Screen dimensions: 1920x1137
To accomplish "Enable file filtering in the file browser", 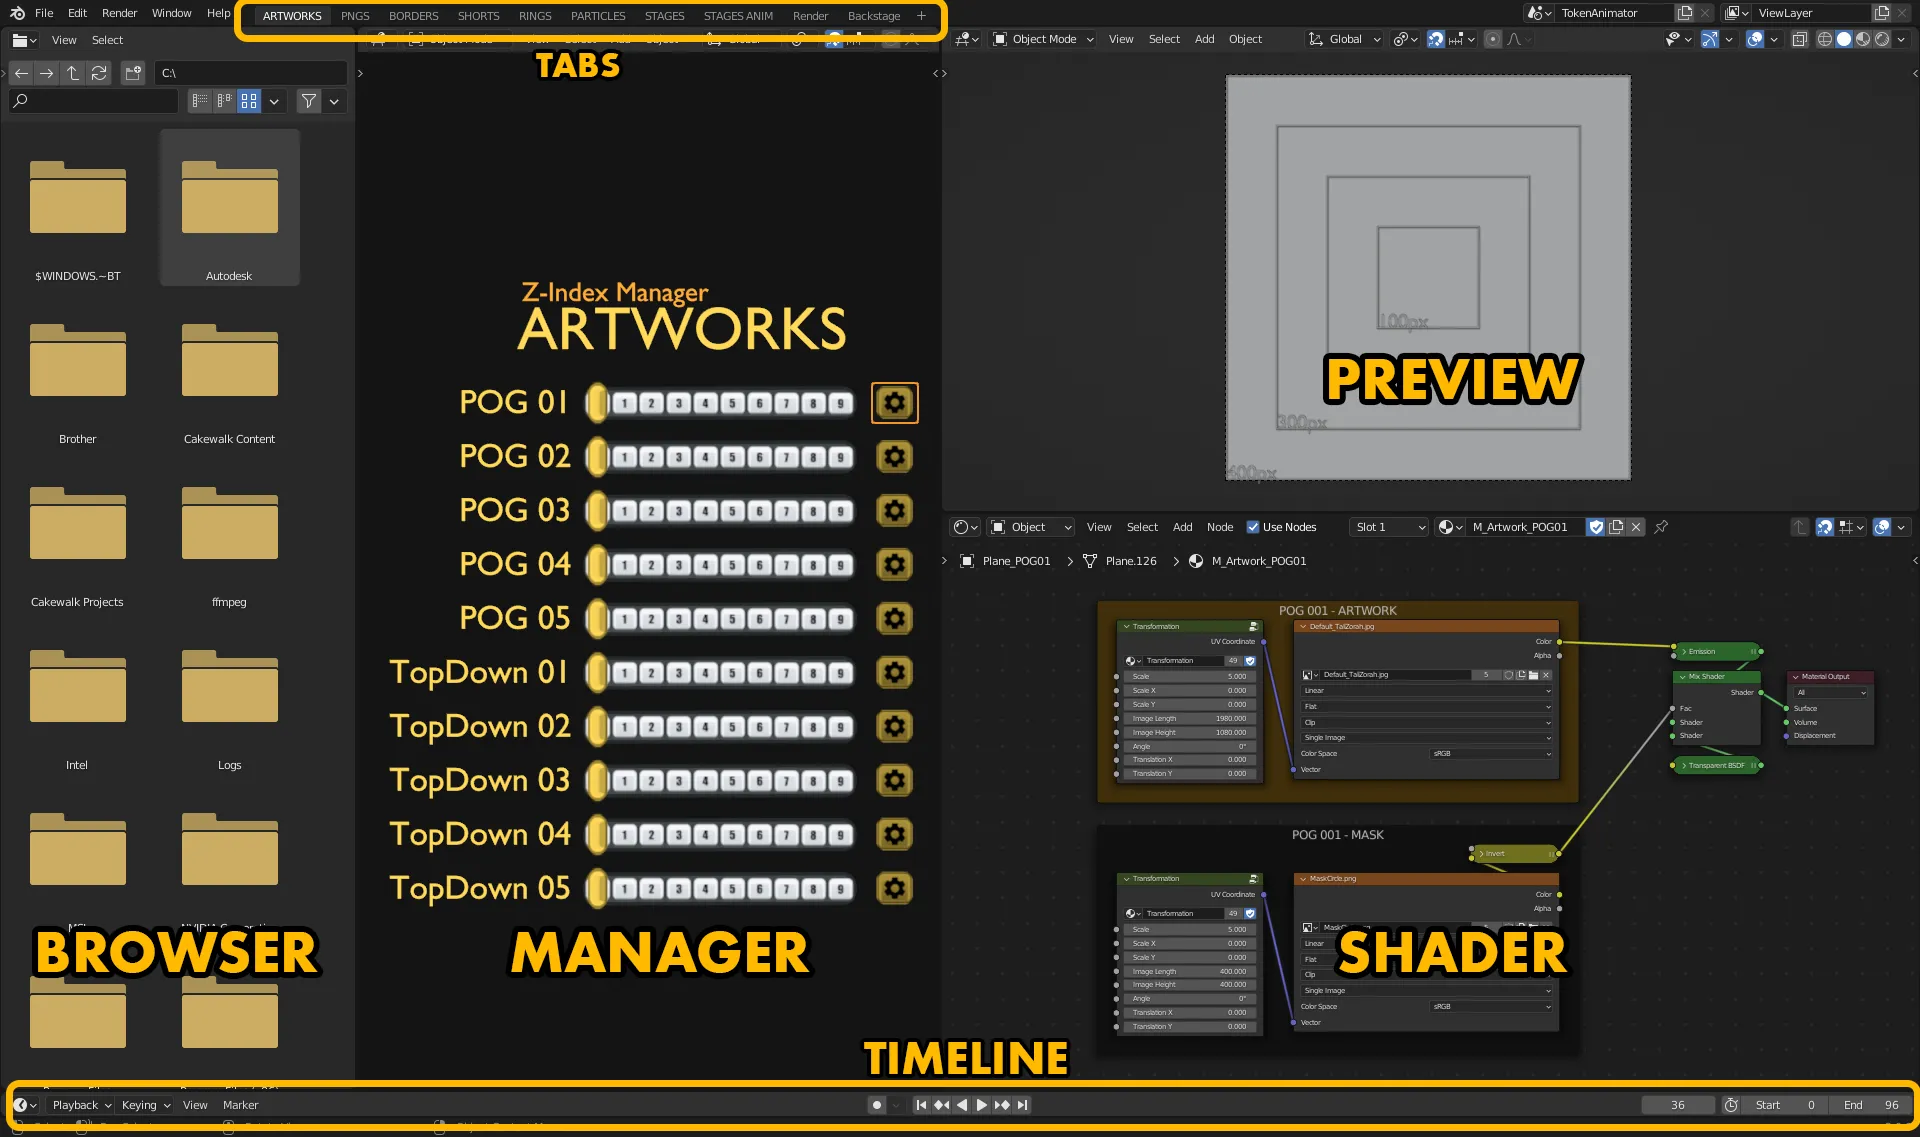I will click(309, 101).
